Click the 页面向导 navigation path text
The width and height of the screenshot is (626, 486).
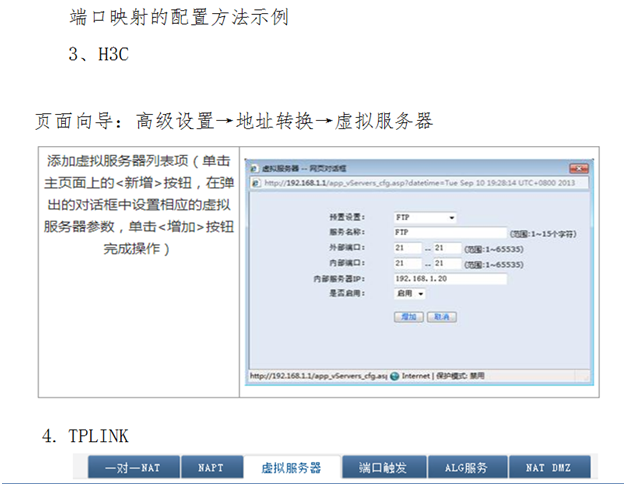(x=234, y=121)
